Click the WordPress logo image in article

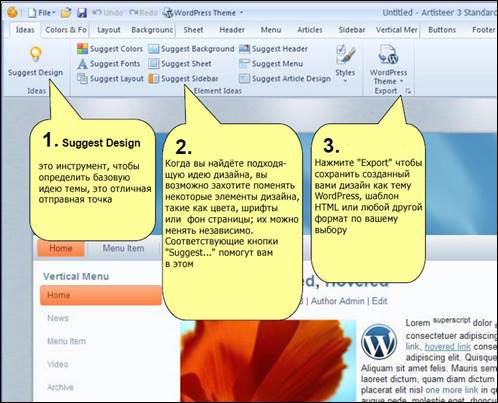click(379, 341)
